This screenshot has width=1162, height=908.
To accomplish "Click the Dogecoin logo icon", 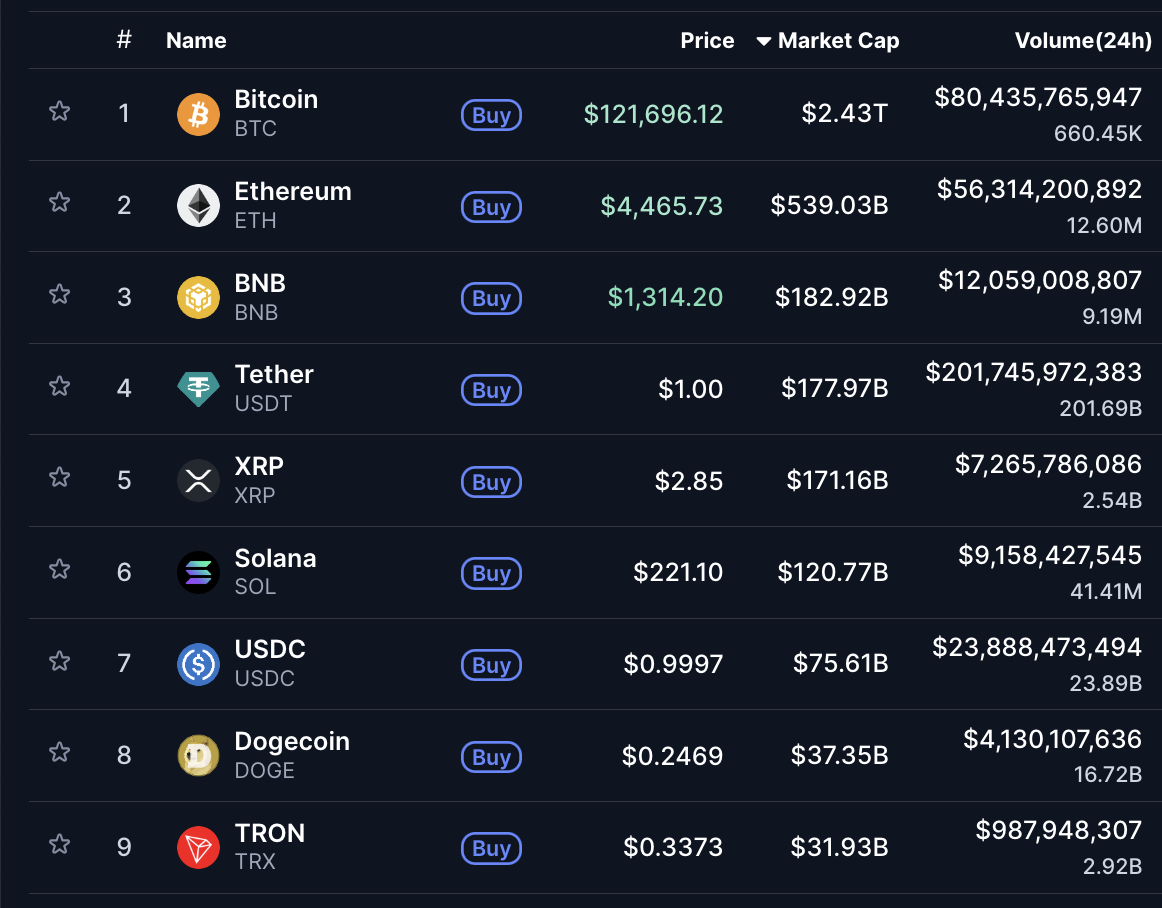I will coord(198,756).
